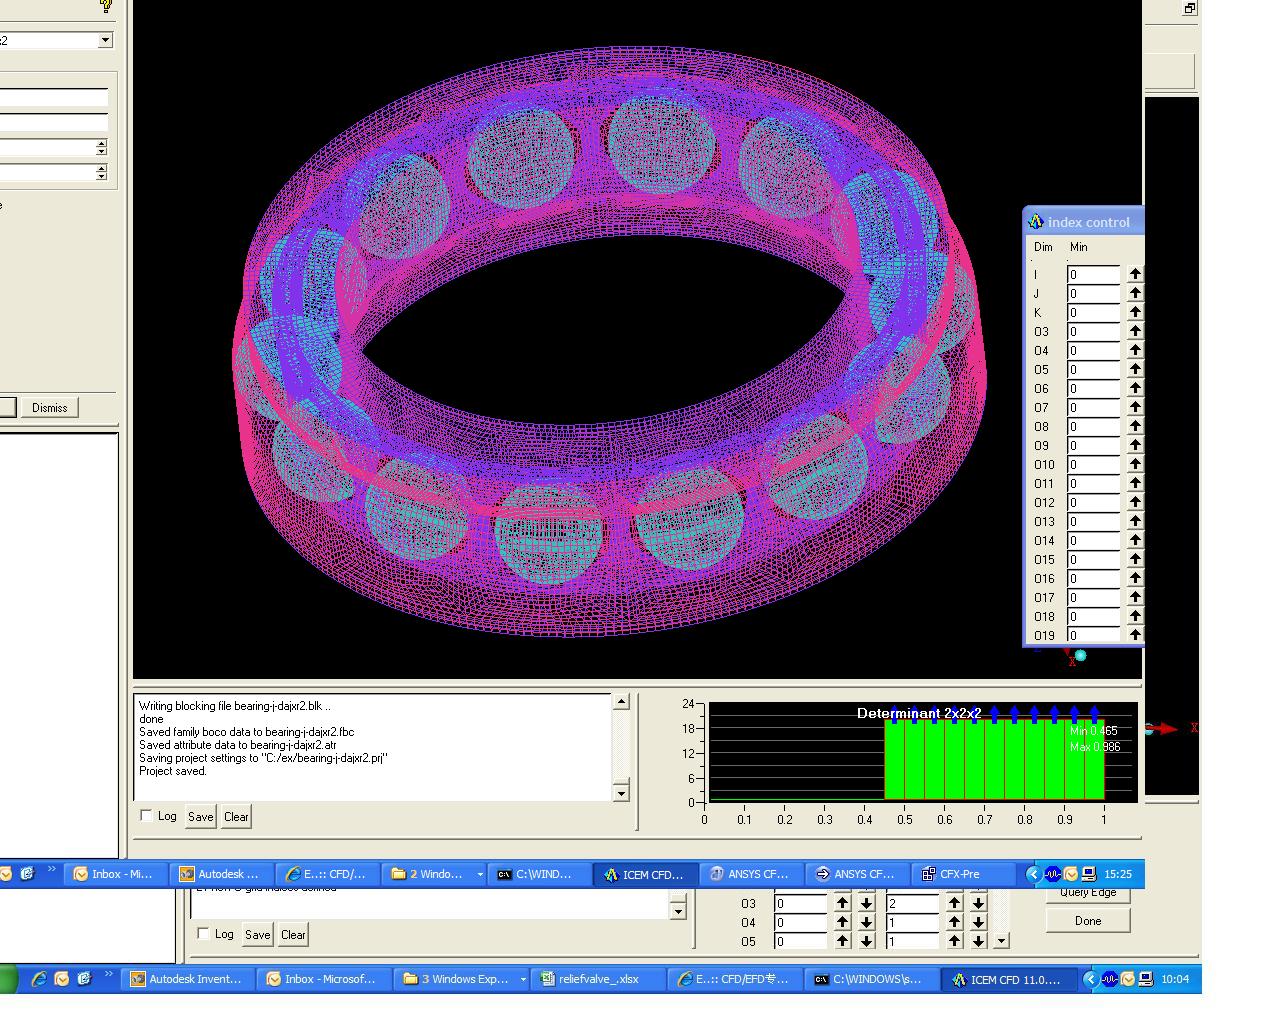This screenshot has width=1280, height=1024.
Task: Click the help question mark icon
Action: pos(105,6)
